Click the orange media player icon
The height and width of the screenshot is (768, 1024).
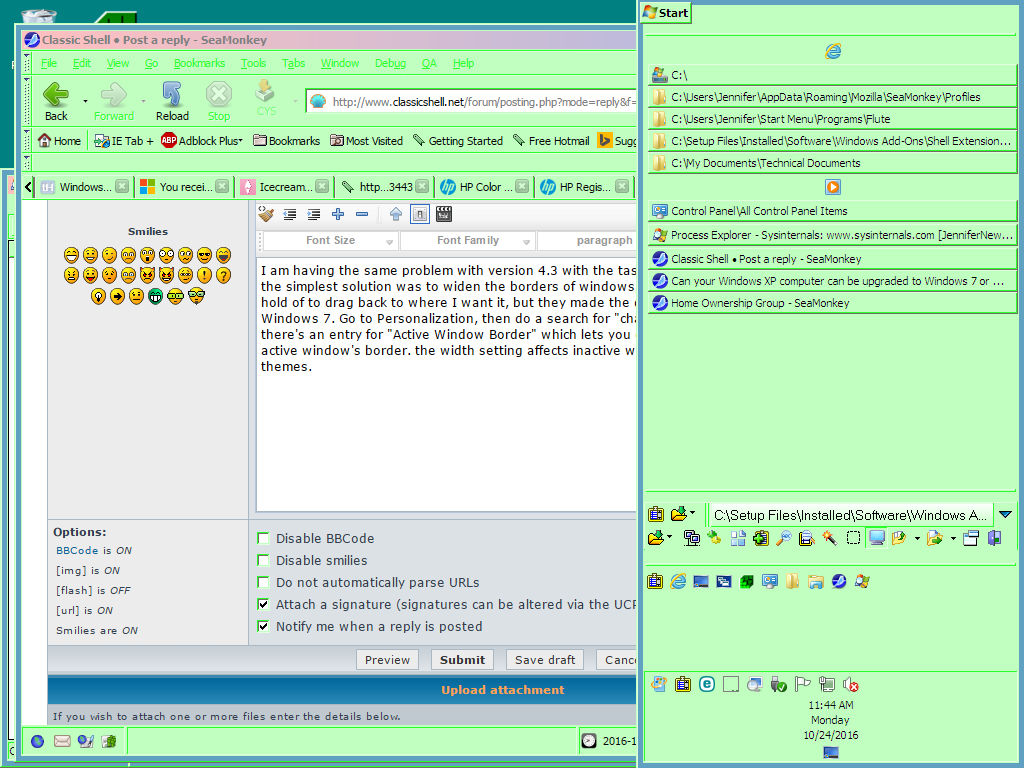(833, 187)
